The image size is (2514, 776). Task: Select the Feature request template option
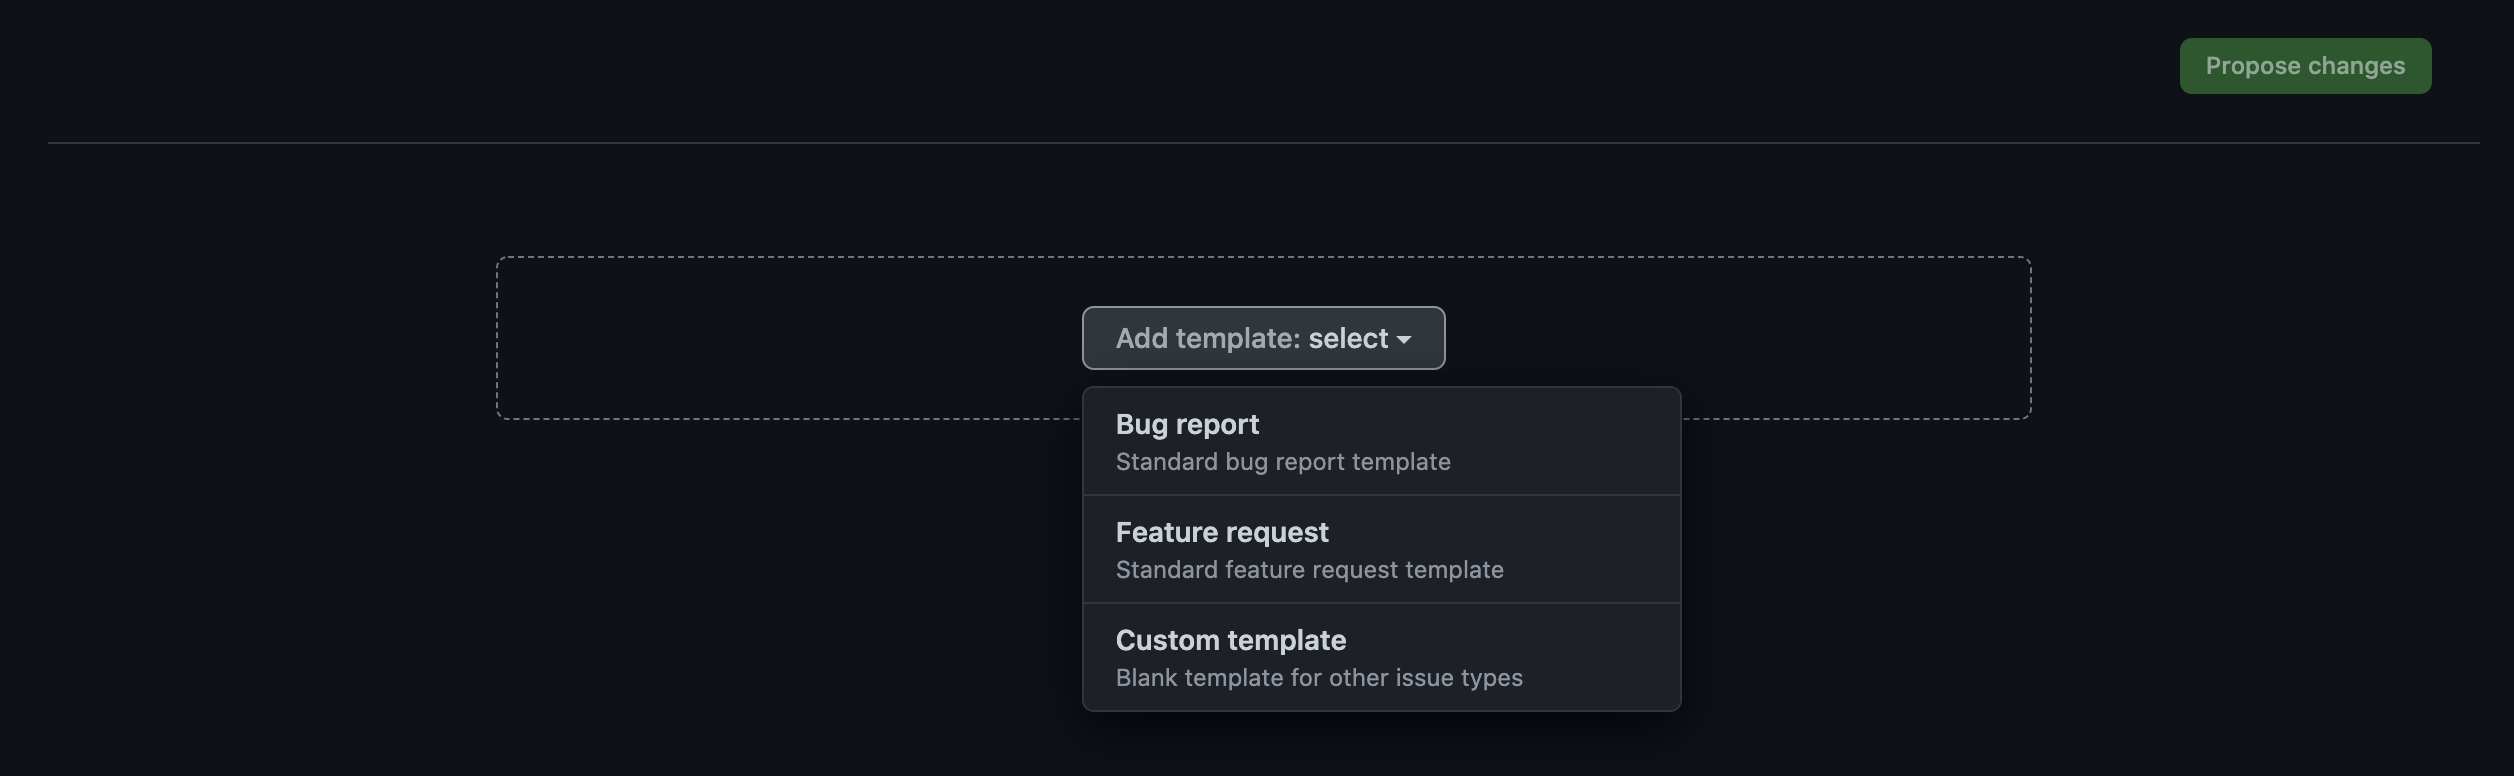coord(1382,549)
